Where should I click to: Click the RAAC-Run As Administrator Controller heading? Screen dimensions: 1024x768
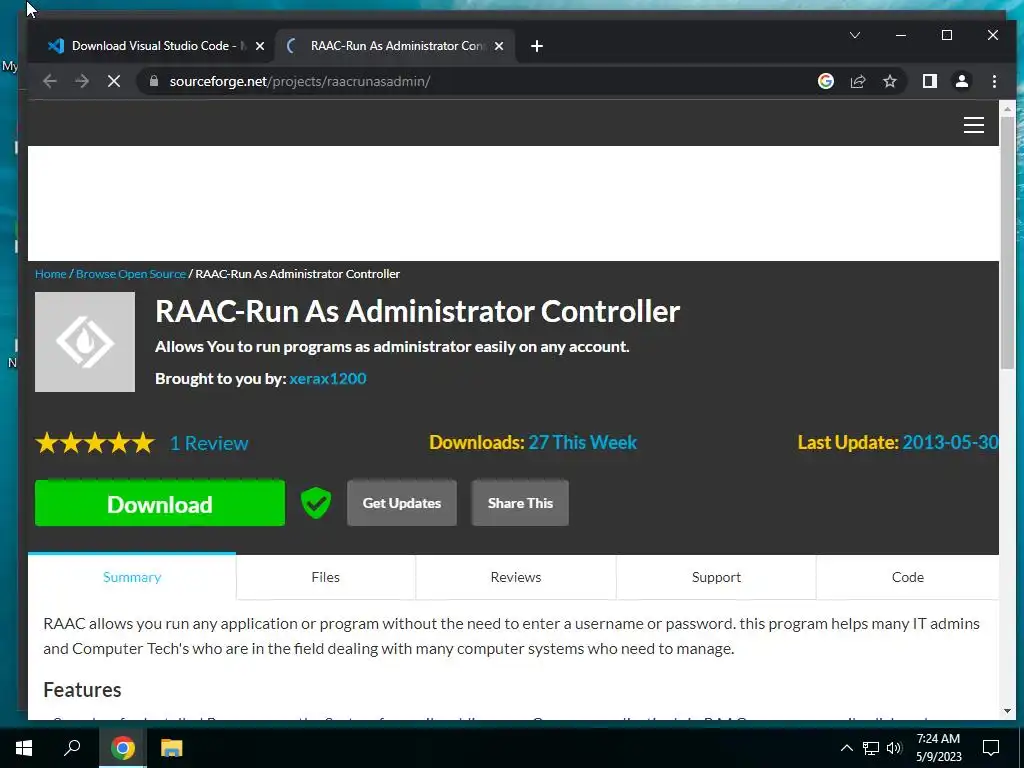pyautogui.click(x=417, y=312)
